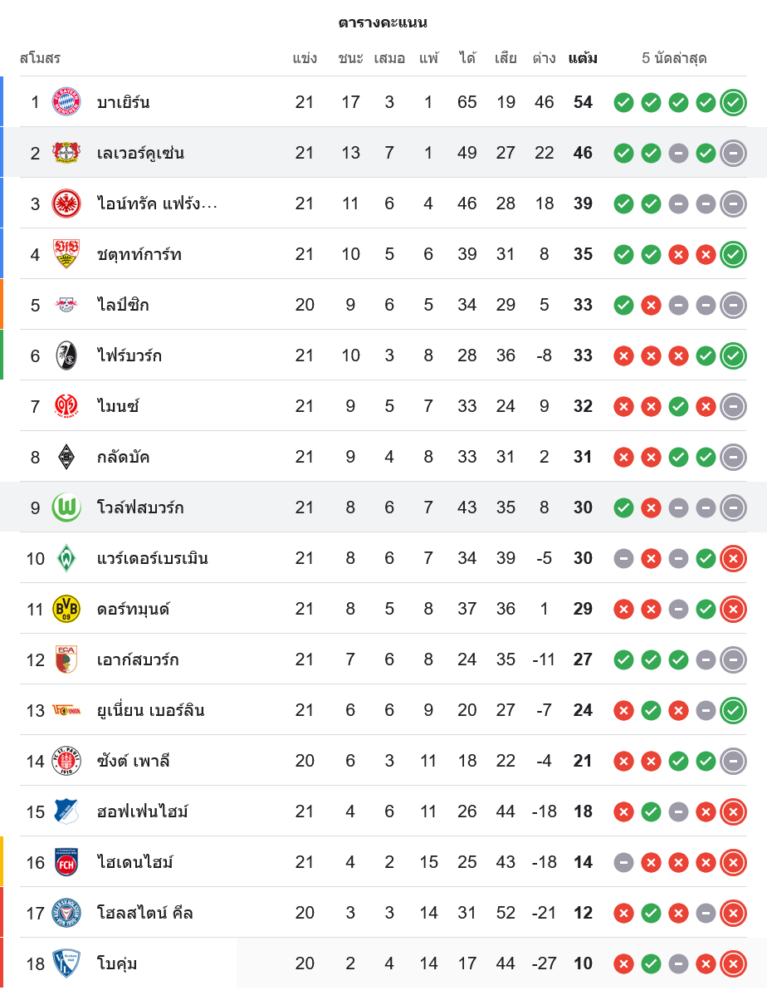The image size is (767, 1000).
Task: Click Leverkusen's most recent draw indicator
Action: (733, 153)
